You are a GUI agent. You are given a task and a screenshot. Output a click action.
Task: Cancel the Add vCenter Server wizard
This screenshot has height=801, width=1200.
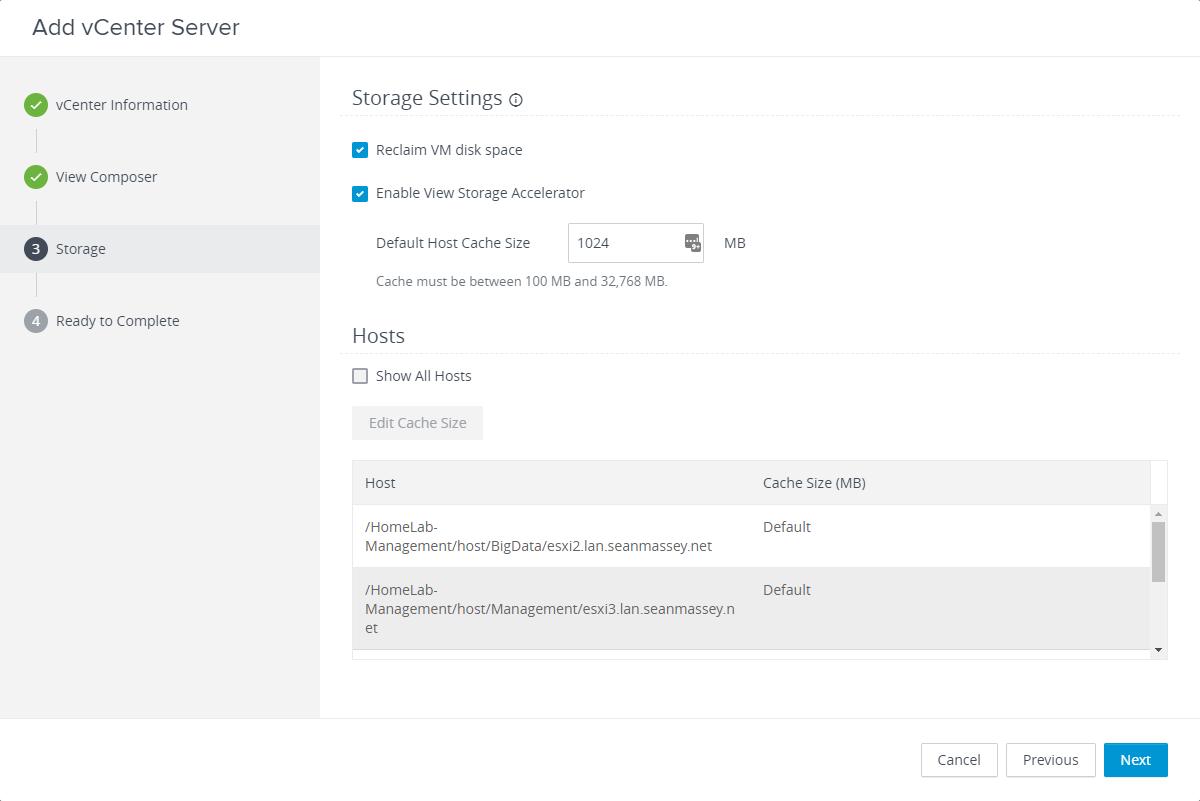[958, 760]
